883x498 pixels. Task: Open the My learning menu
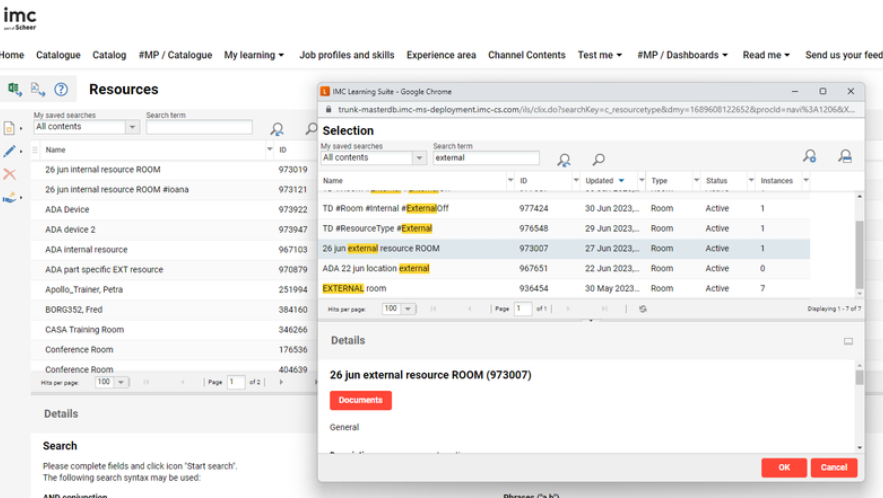pos(254,55)
